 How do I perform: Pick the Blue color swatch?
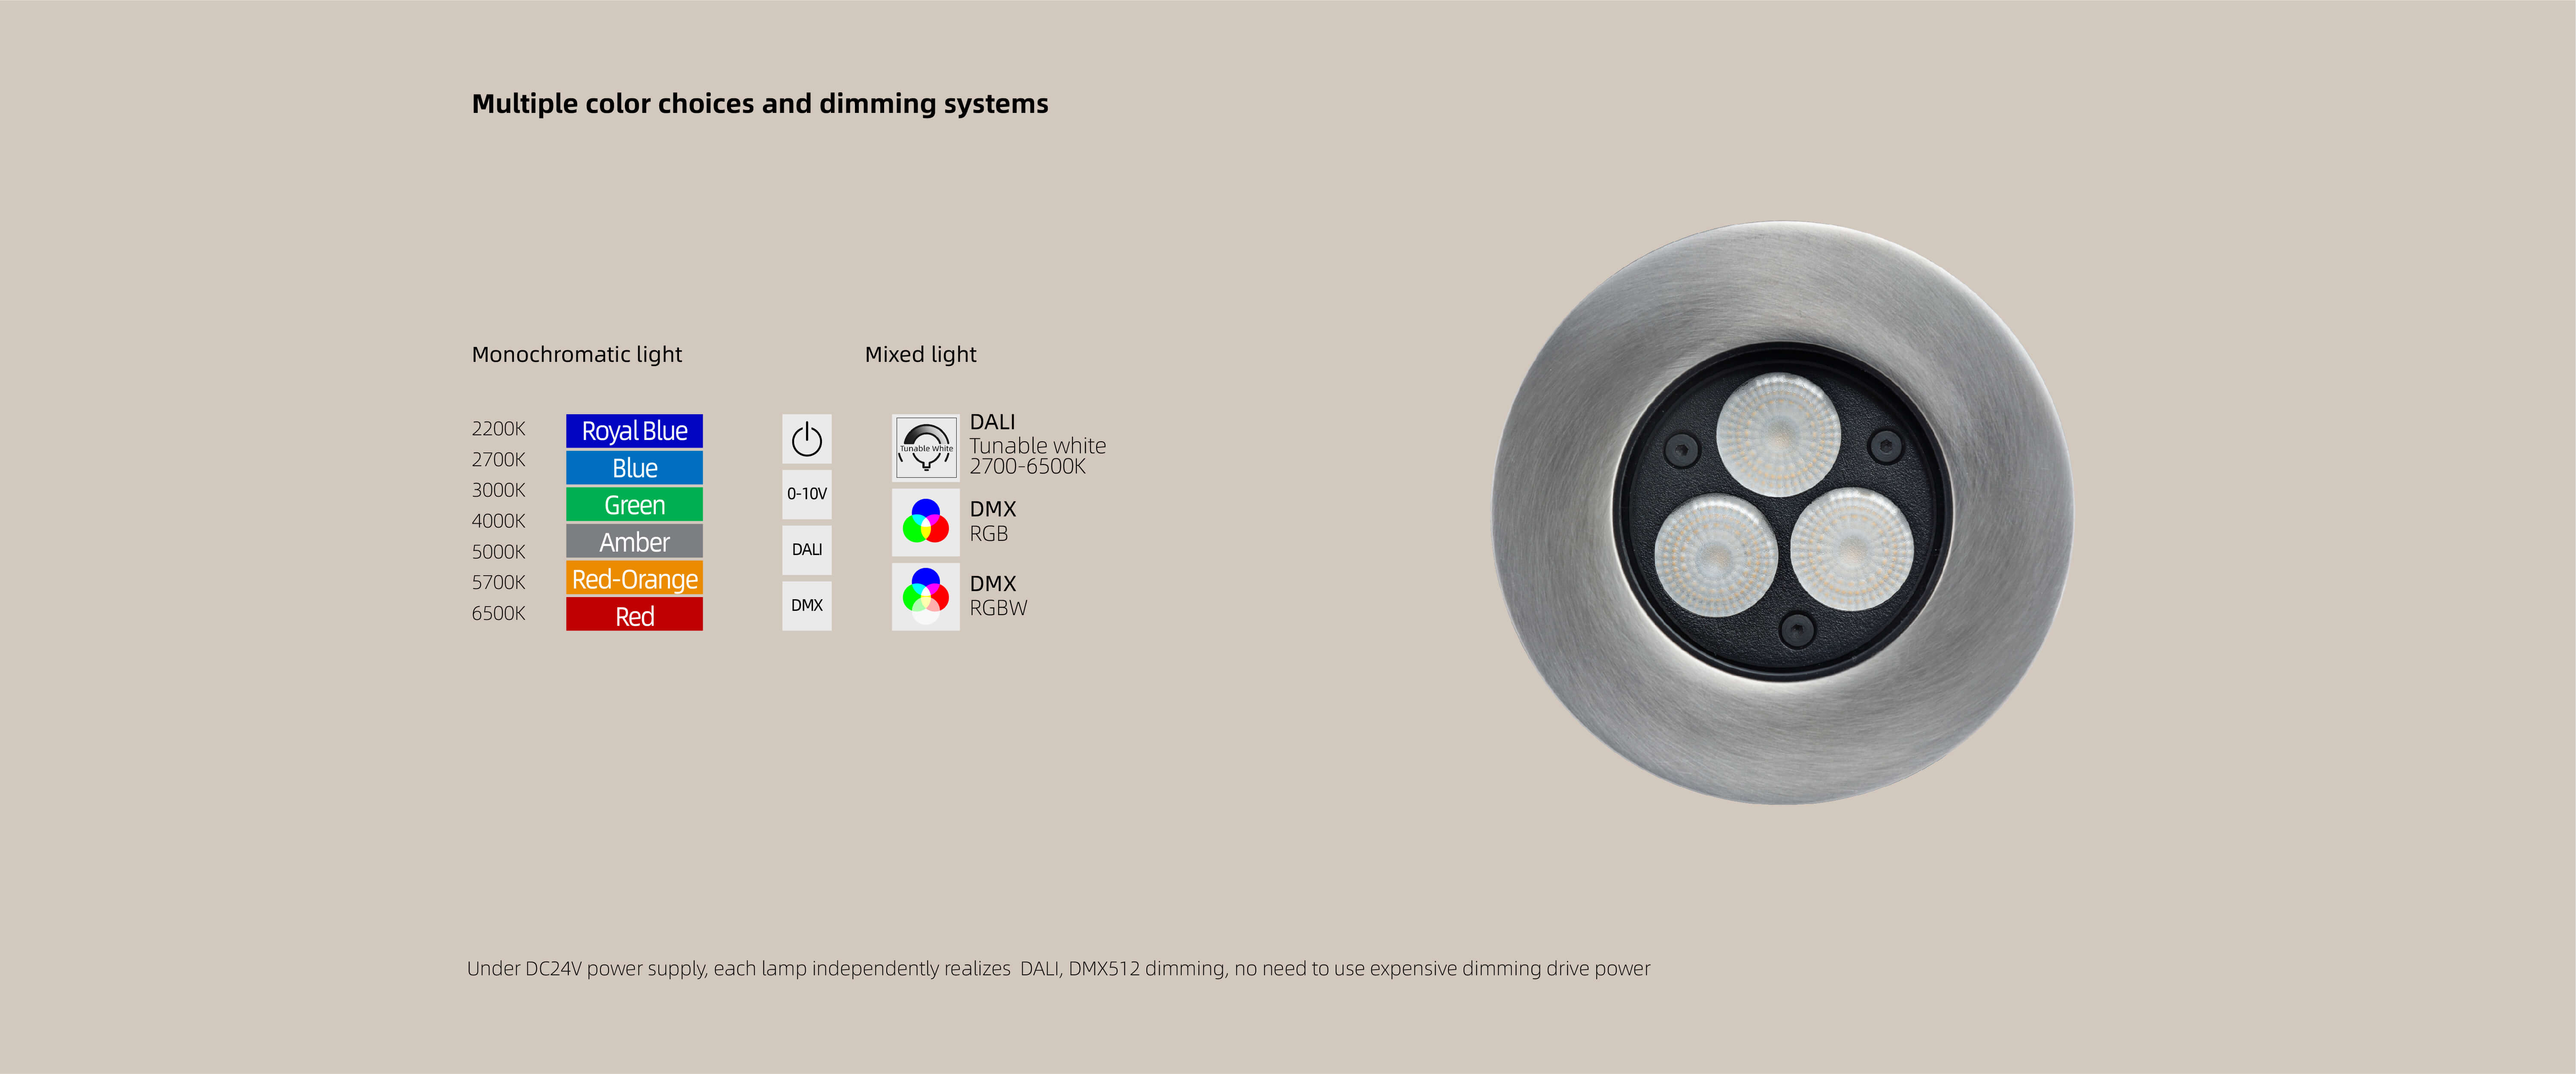pyautogui.click(x=634, y=468)
